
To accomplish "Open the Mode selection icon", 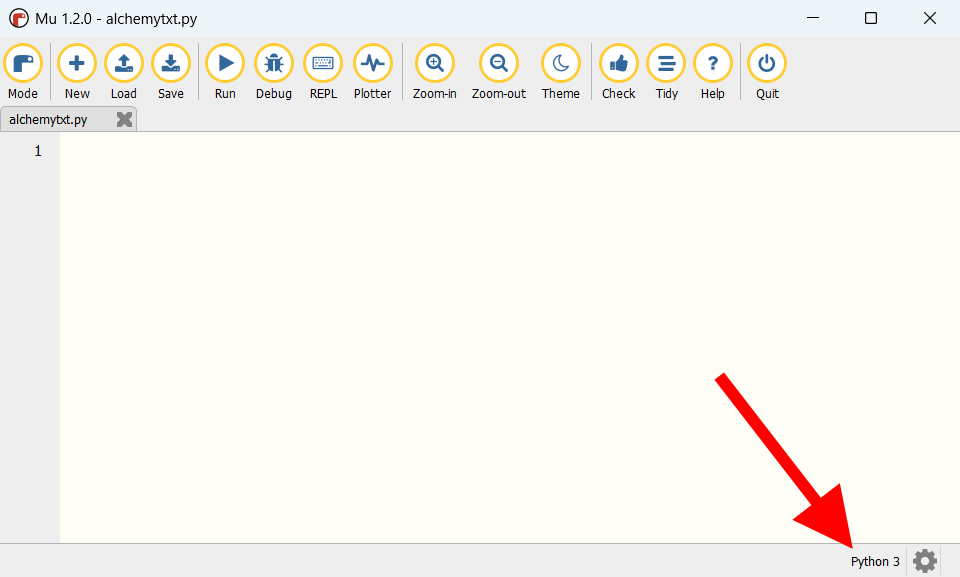I will (x=23, y=64).
